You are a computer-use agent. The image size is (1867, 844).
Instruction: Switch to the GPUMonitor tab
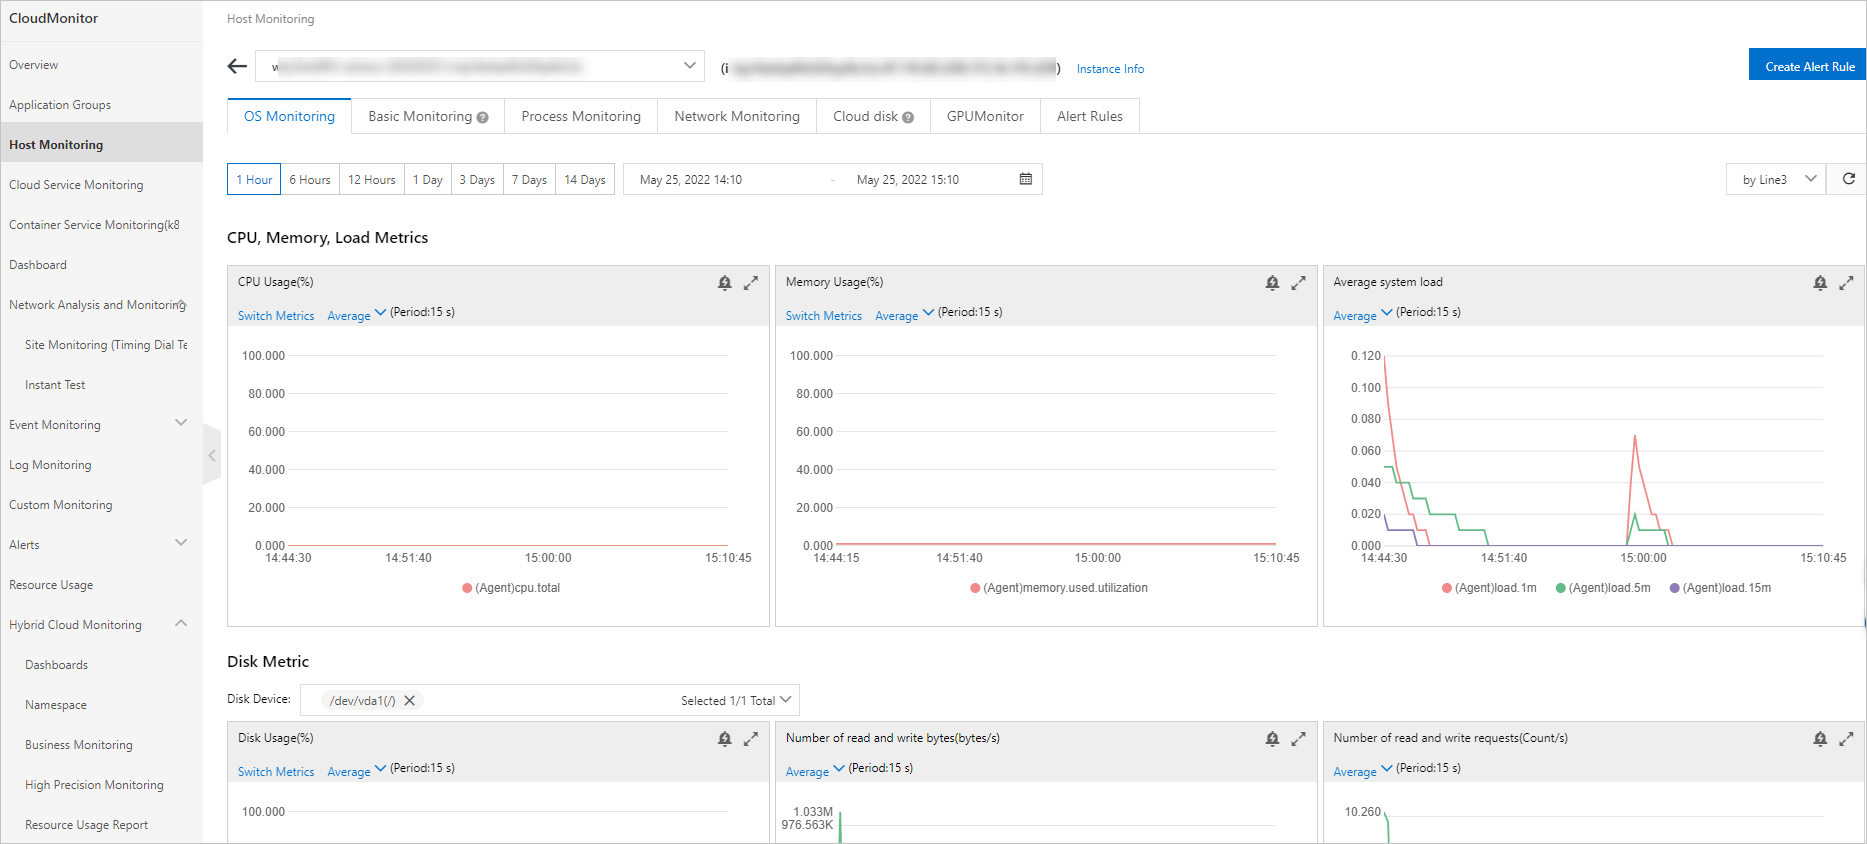coord(985,116)
